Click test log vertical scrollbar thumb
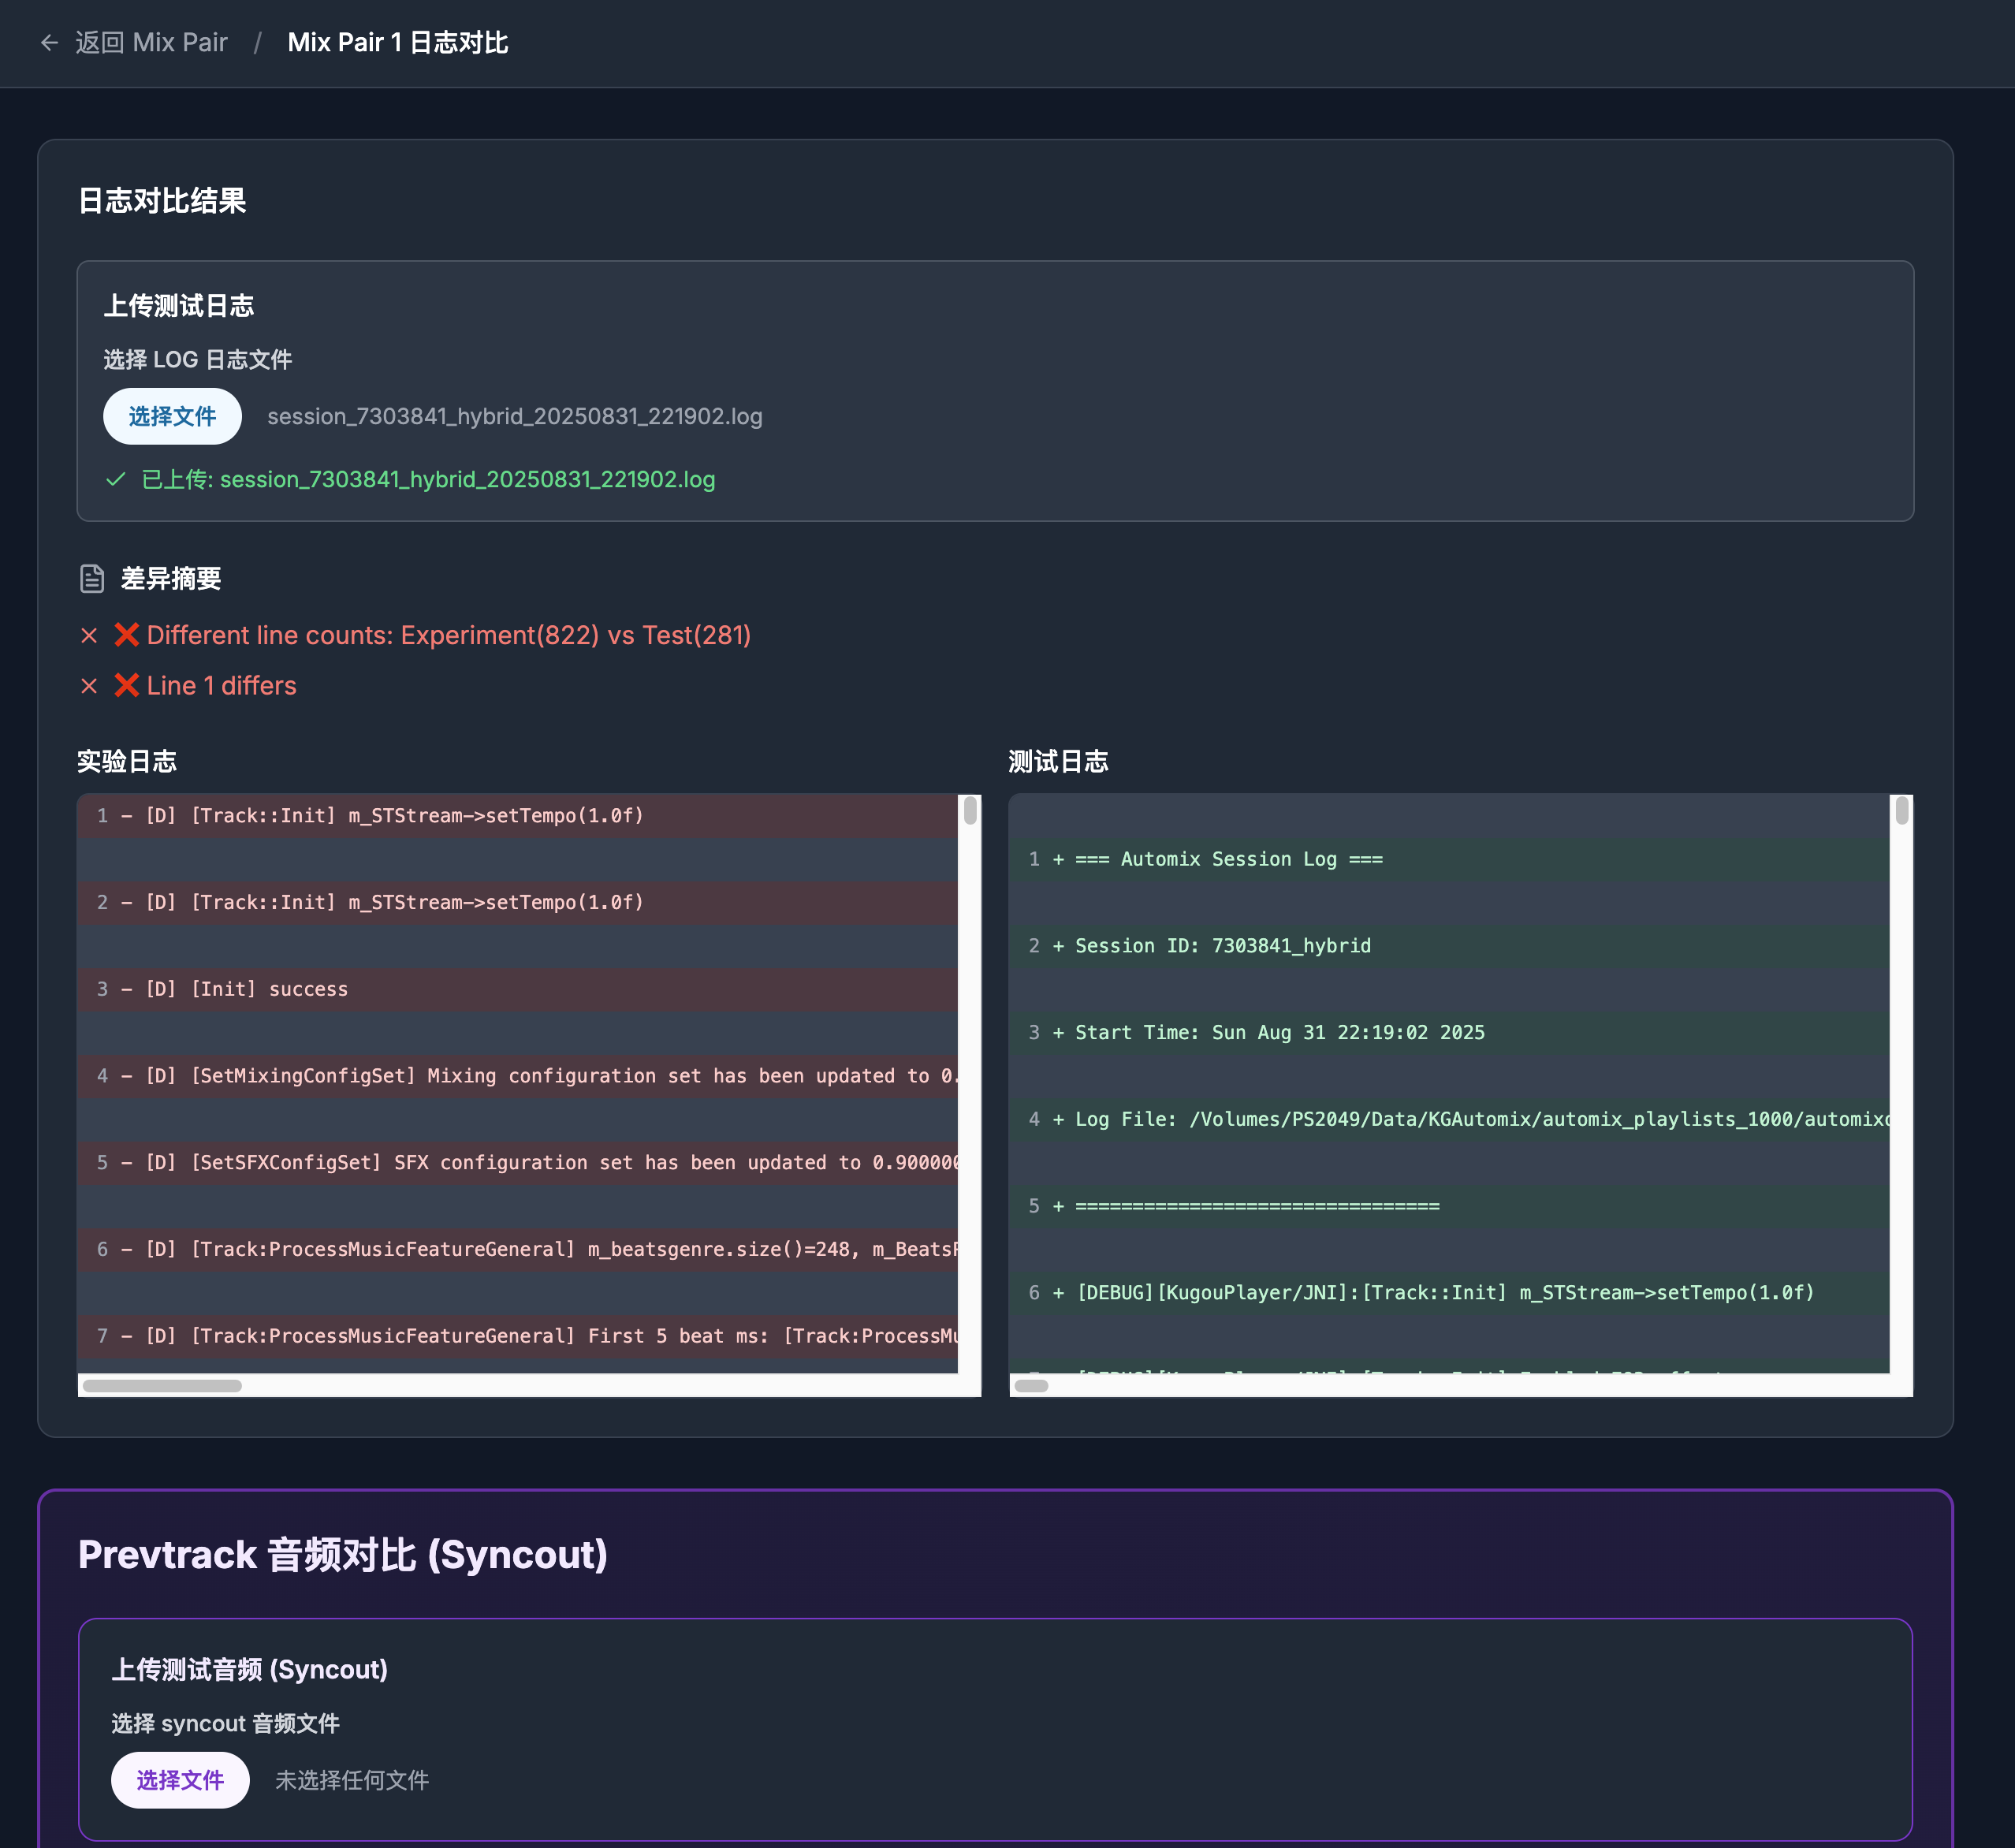 (1902, 810)
